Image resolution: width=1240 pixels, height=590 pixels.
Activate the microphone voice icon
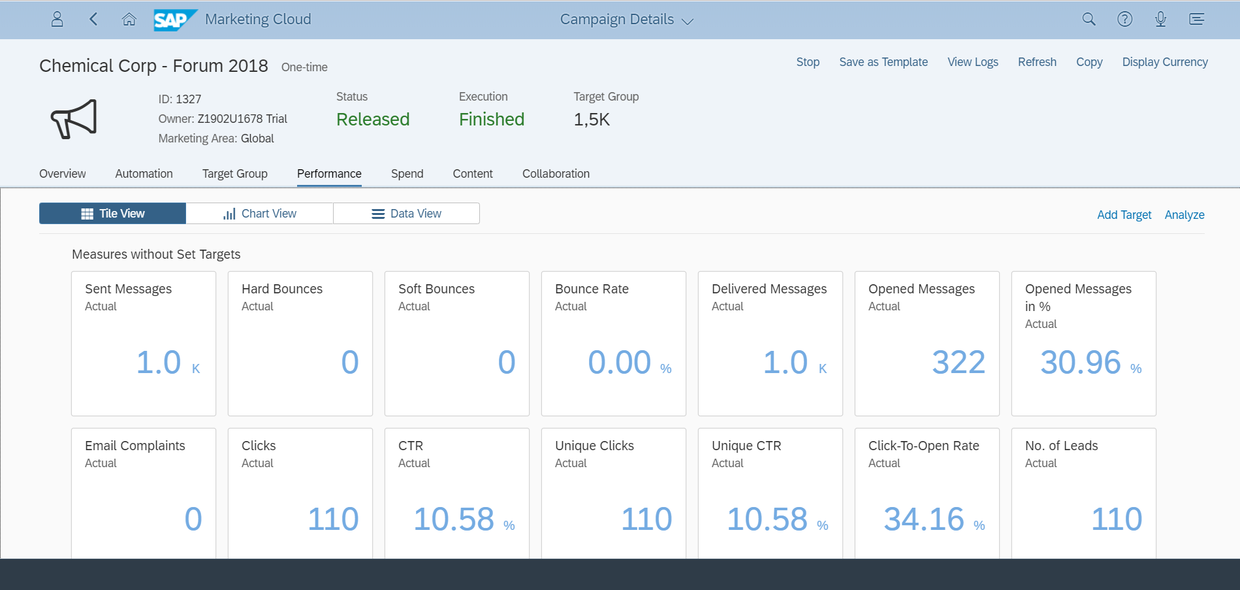pos(1160,19)
